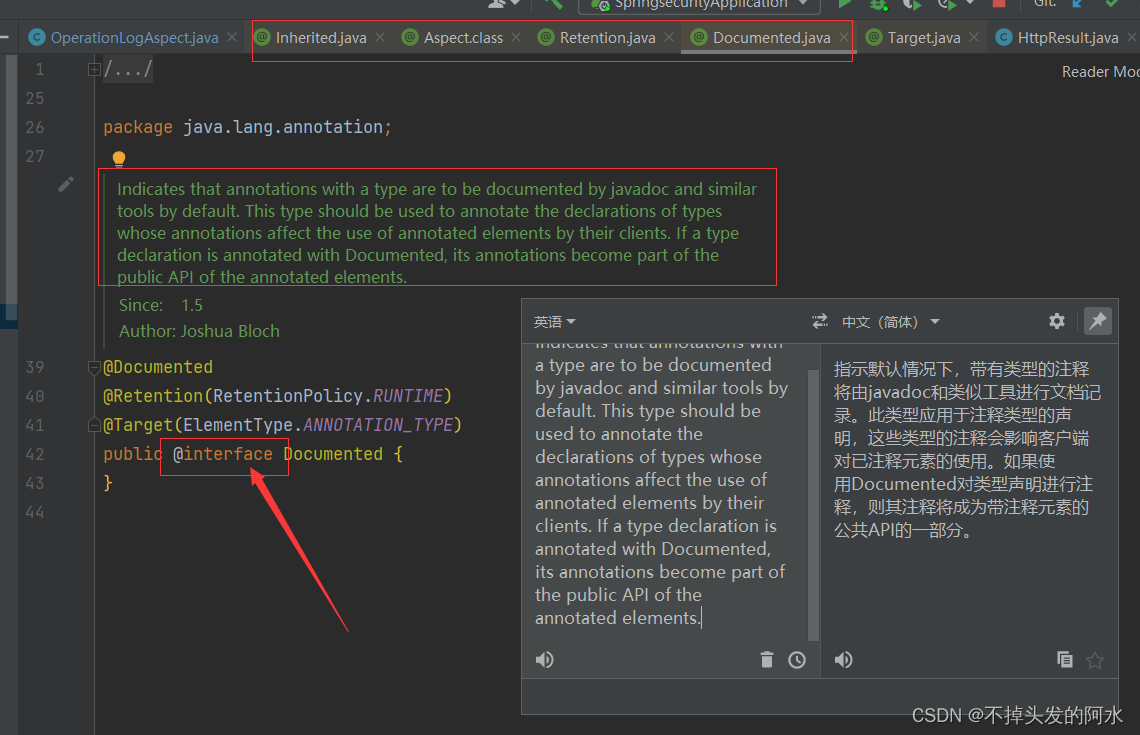Viewport: 1140px width, 735px height.
Task: Click the Chinese translation result text
Action: click(967, 449)
